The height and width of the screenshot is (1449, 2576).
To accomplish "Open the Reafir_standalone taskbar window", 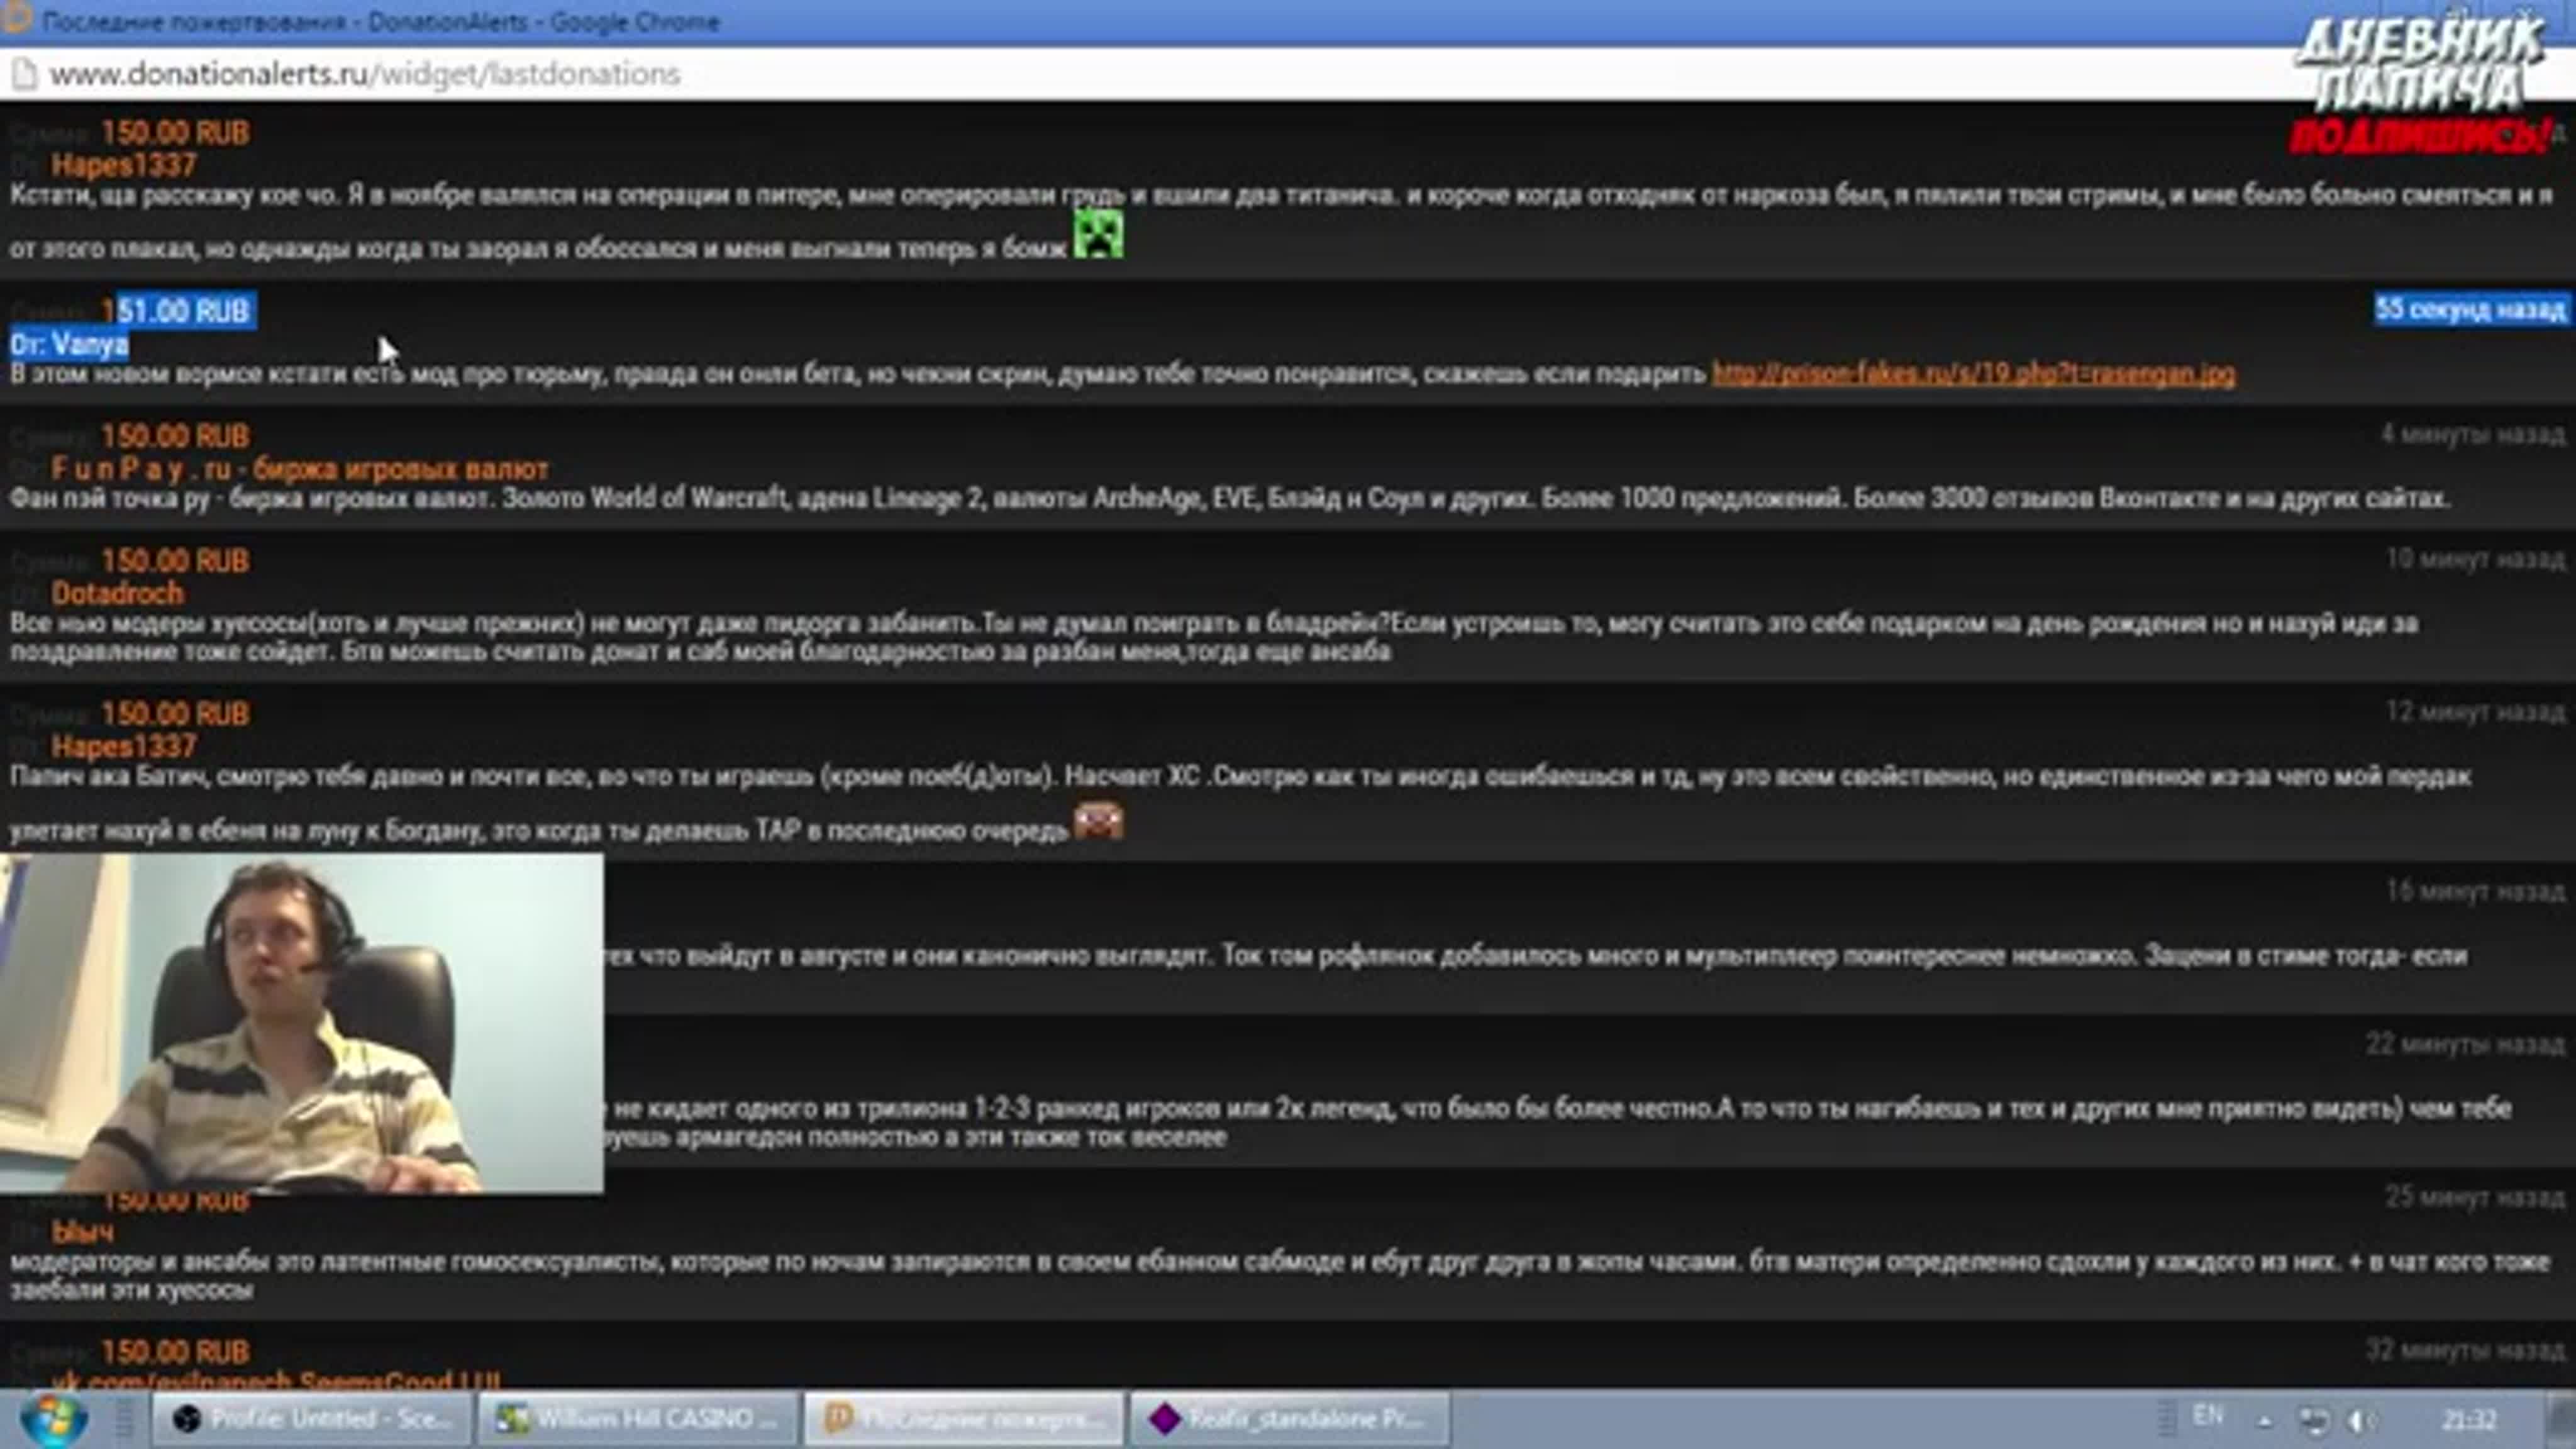I will (x=1289, y=1419).
